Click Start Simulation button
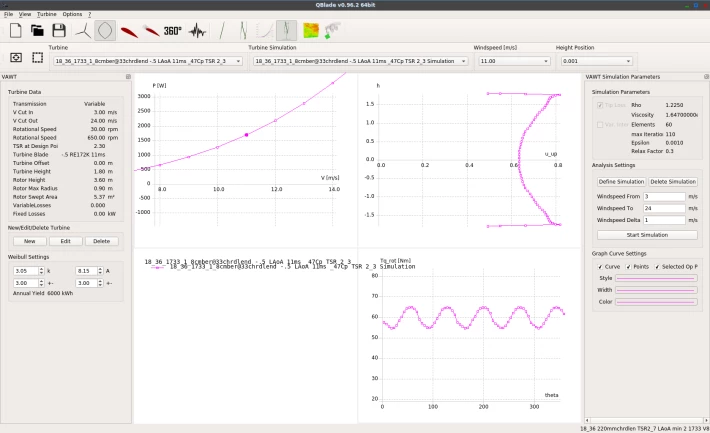Viewport: 710px width, 433px height. tap(647, 235)
